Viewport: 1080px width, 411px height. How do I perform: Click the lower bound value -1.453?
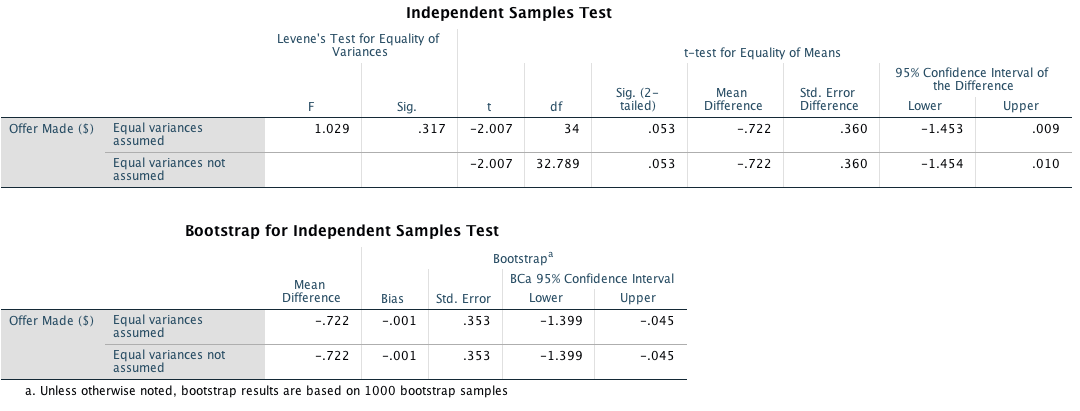point(943,128)
